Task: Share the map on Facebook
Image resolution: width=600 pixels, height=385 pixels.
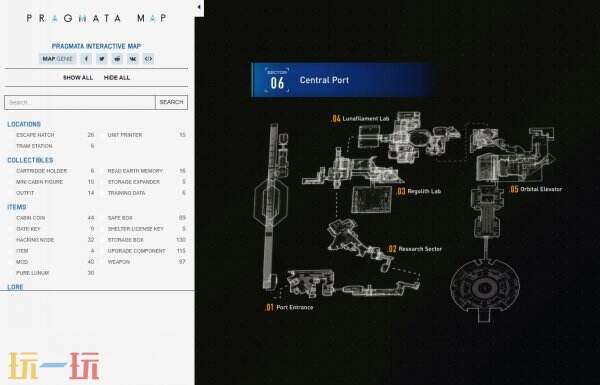Action: point(86,59)
